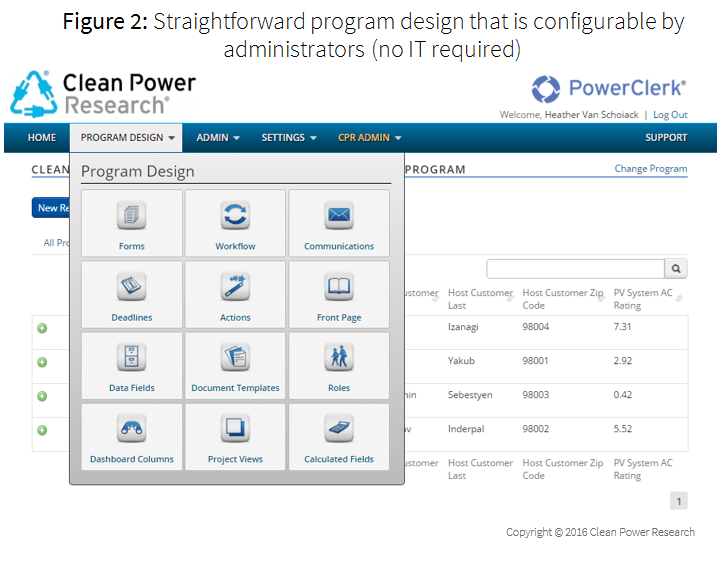This screenshot has height=561, width=720.
Task: Open the Roles people icon
Action: pyautogui.click(x=339, y=357)
